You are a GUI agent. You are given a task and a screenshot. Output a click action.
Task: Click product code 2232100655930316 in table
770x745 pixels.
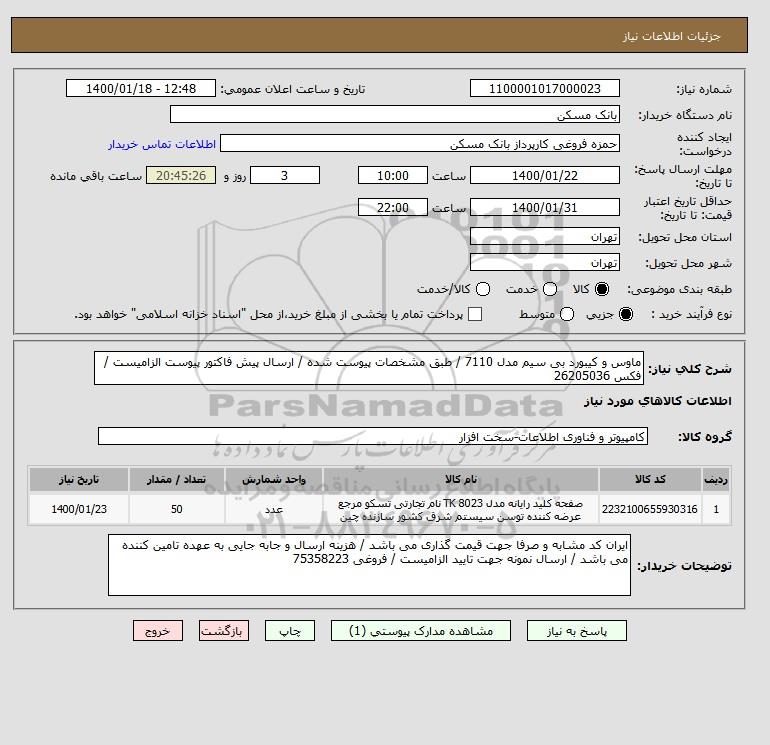coord(650,509)
